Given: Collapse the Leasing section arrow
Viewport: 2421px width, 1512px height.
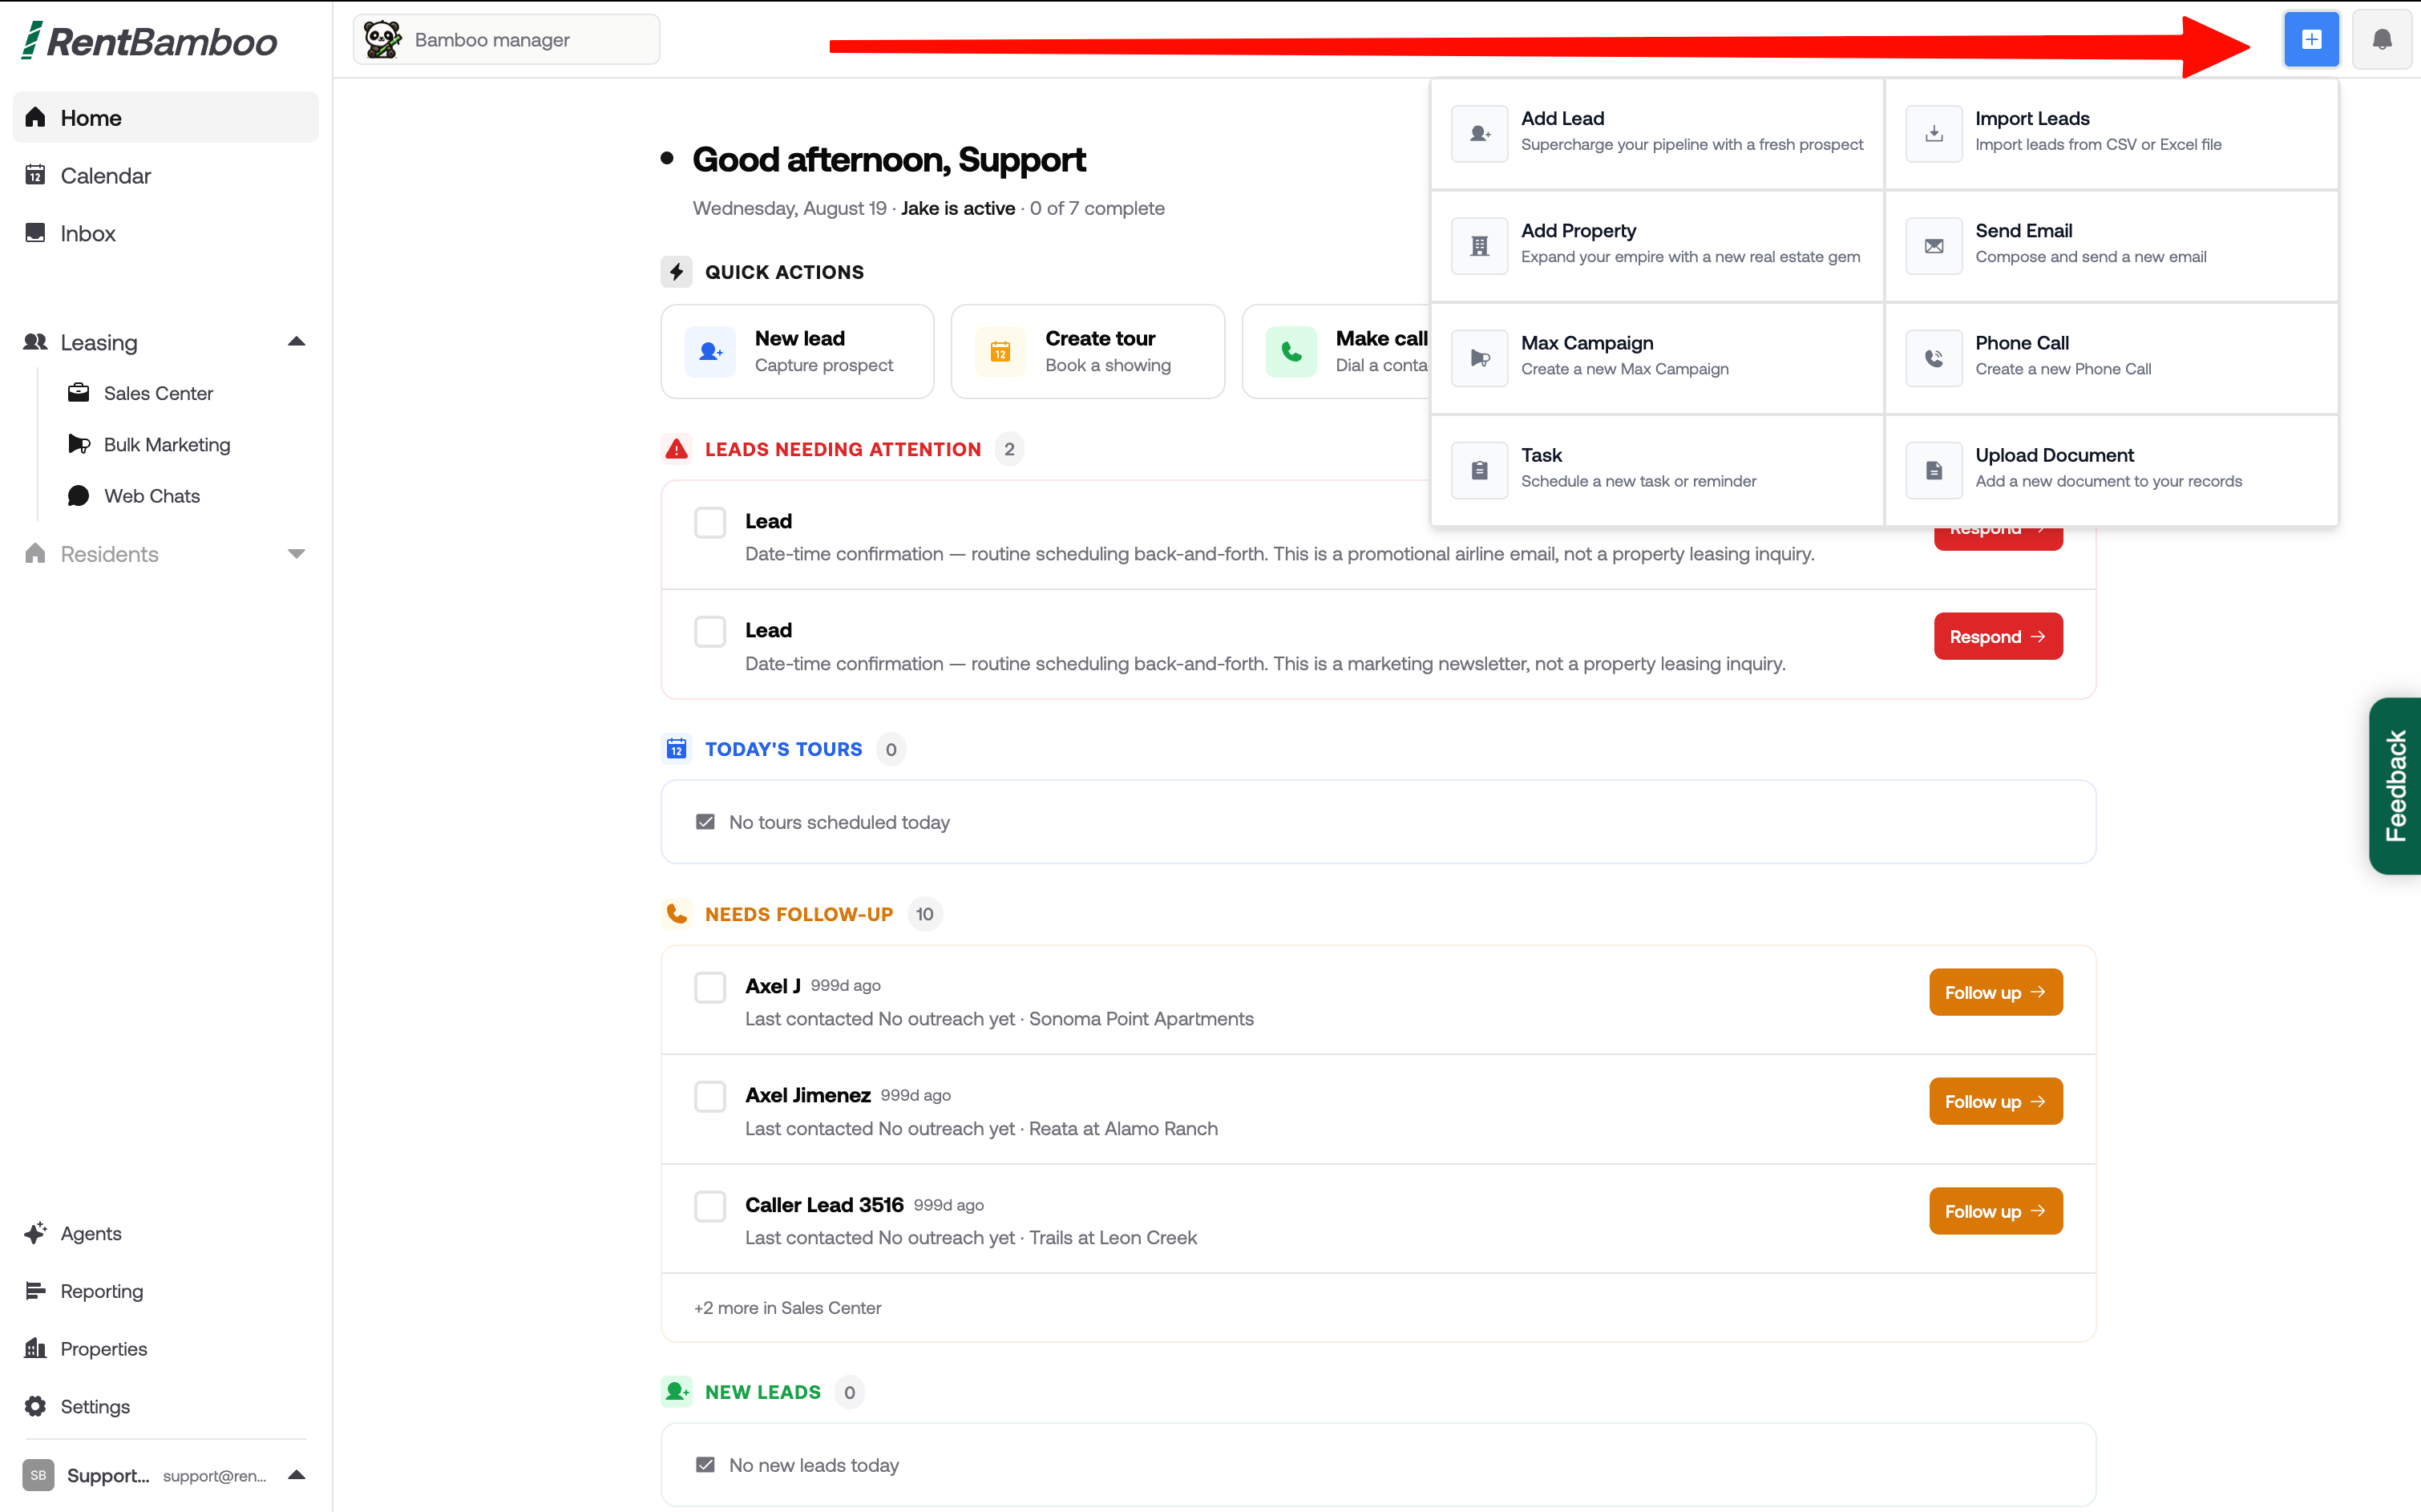Looking at the screenshot, I should pyautogui.click(x=296, y=342).
